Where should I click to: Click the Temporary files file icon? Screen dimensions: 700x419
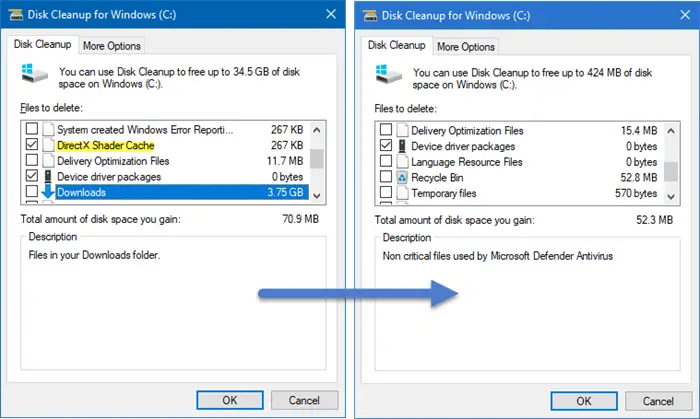click(402, 193)
